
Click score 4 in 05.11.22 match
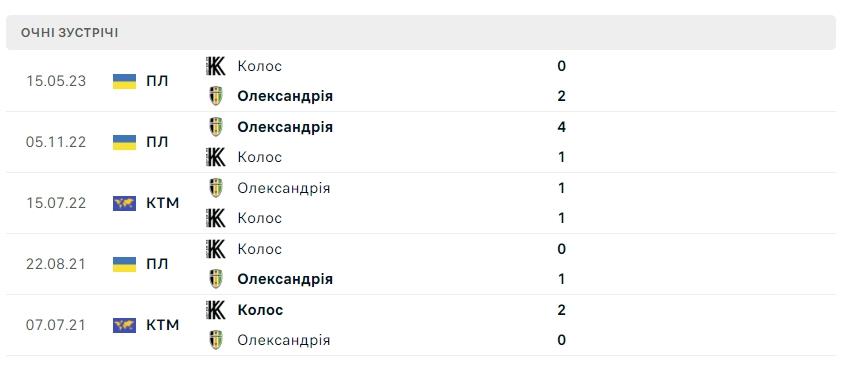pyautogui.click(x=561, y=127)
